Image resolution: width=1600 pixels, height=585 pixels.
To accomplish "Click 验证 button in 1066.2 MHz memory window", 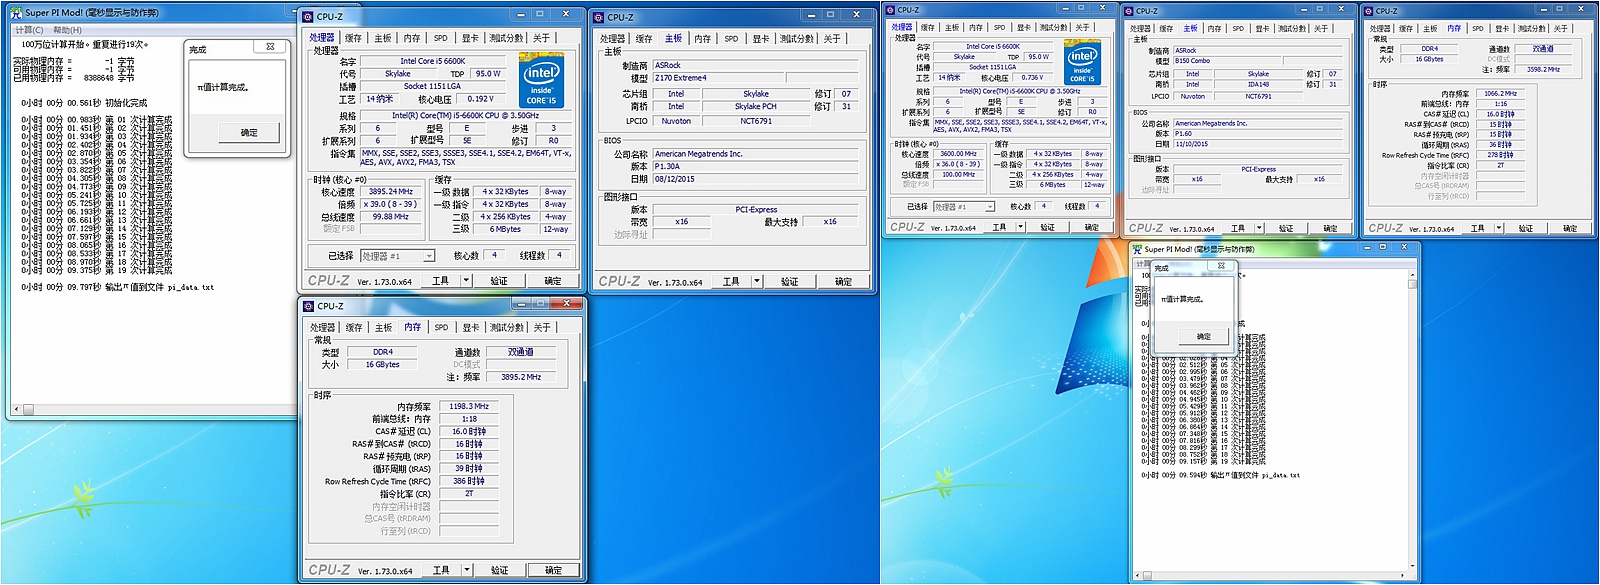I will click(x=1526, y=228).
